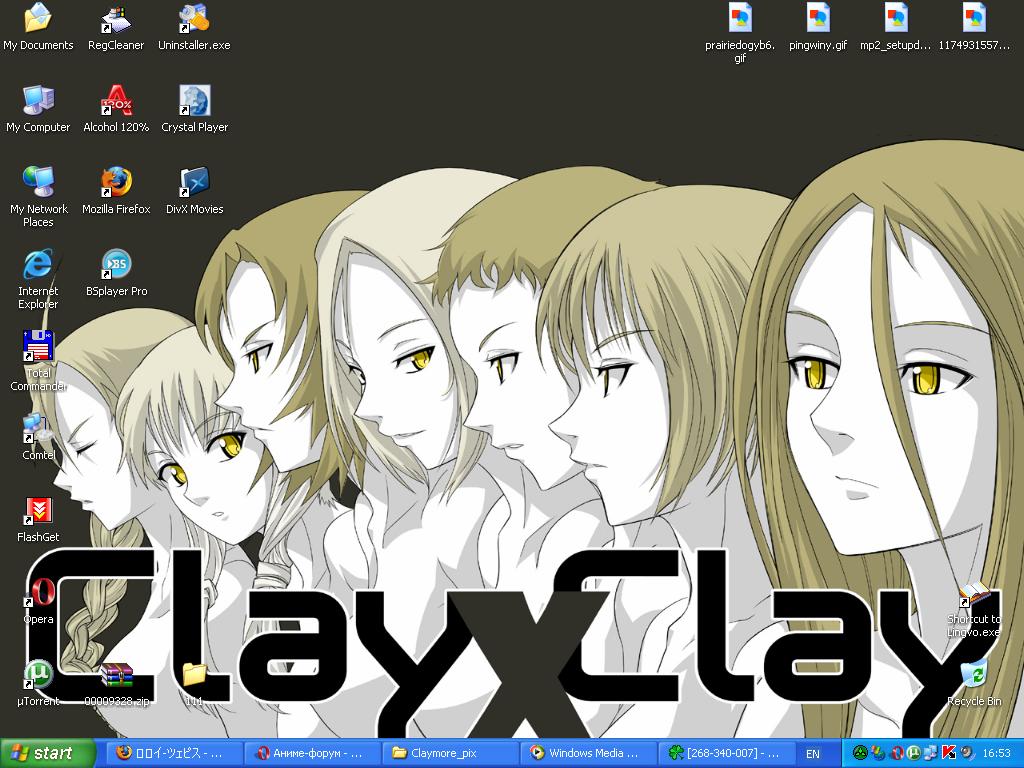Select the µTorrent desktop shortcut
Screen dimensions: 1024x768
(38, 683)
